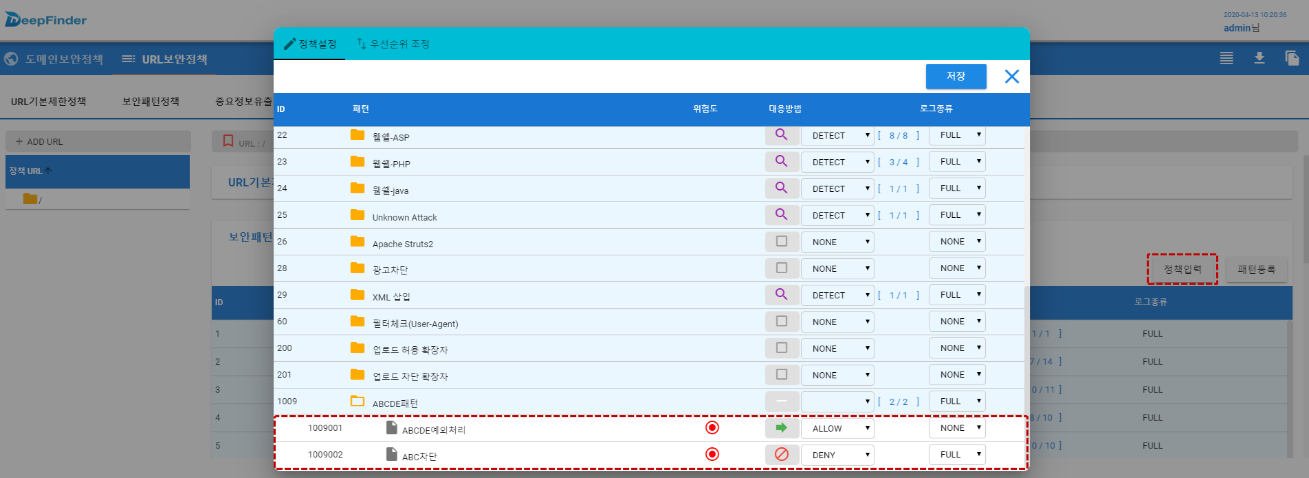1309x478 pixels.
Task: Click the magnifier detect icon for 웹쉘-java
Action: pos(782,188)
